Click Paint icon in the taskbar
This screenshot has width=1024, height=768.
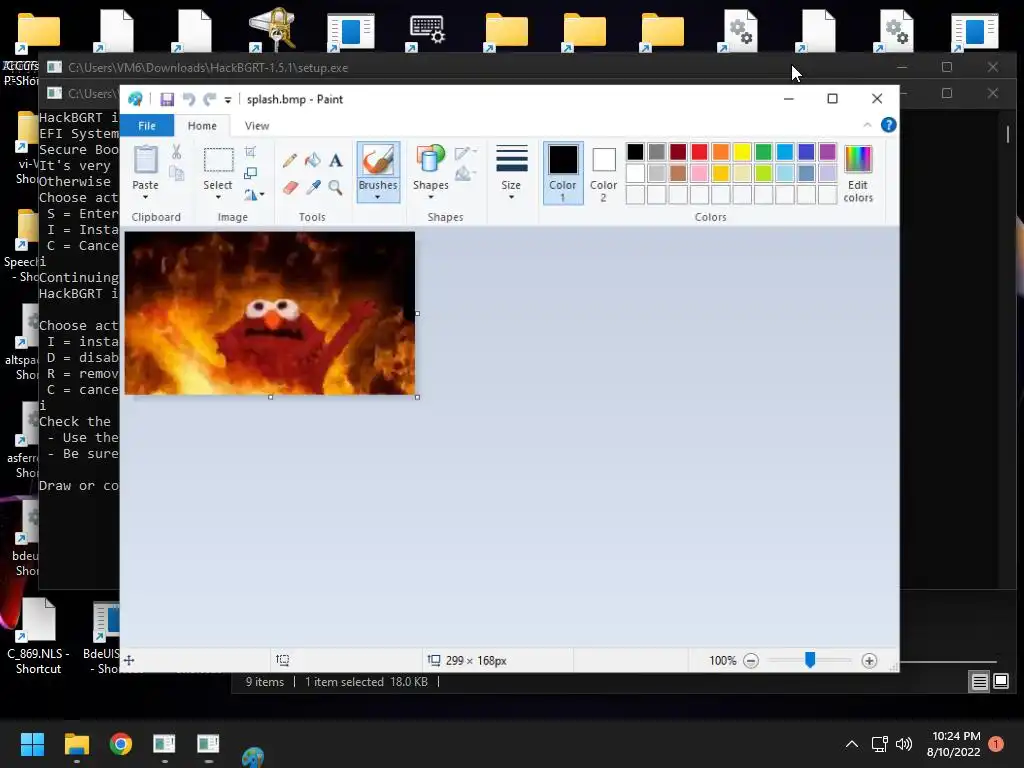[x=253, y=756]
